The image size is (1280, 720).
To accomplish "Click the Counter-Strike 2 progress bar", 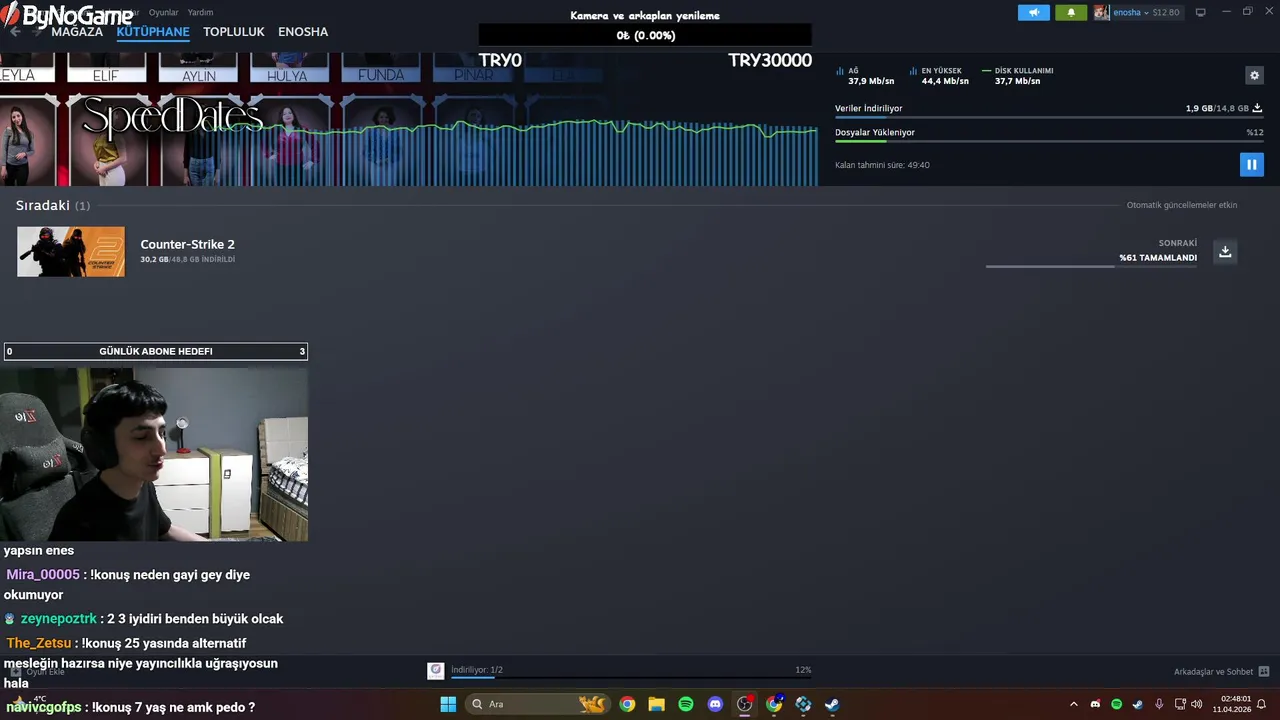I will pyautogui.click(x=1091, y=266).
